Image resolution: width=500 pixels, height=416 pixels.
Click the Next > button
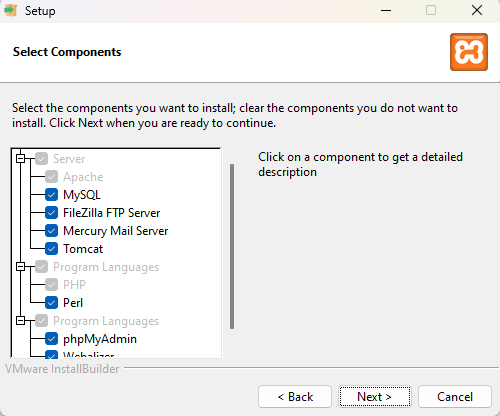(375, 397)
